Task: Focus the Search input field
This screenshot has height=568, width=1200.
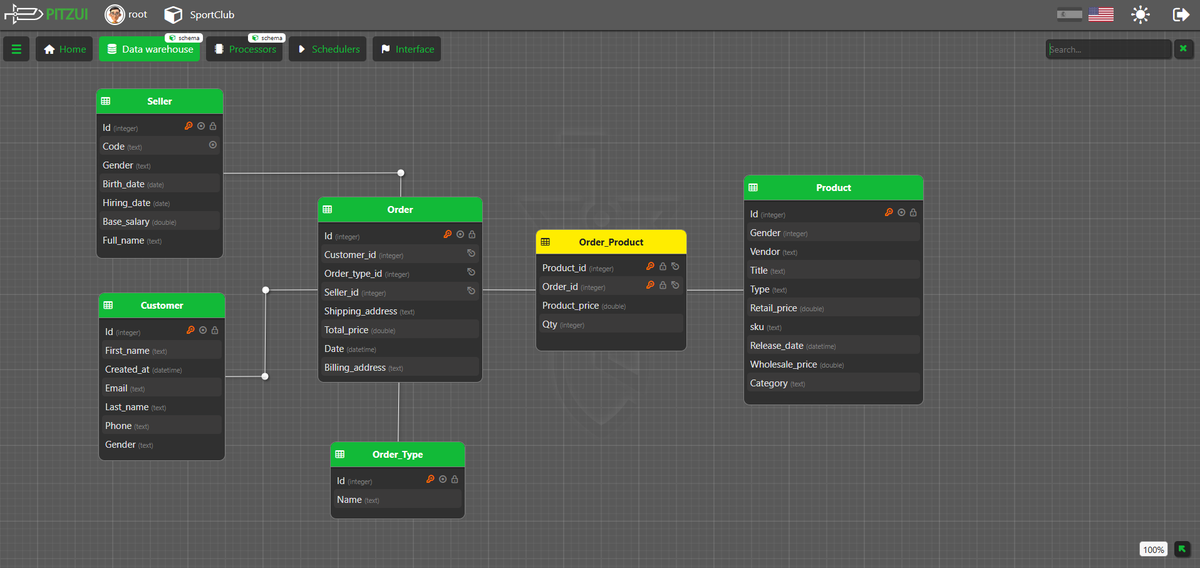Action: 1108,49
